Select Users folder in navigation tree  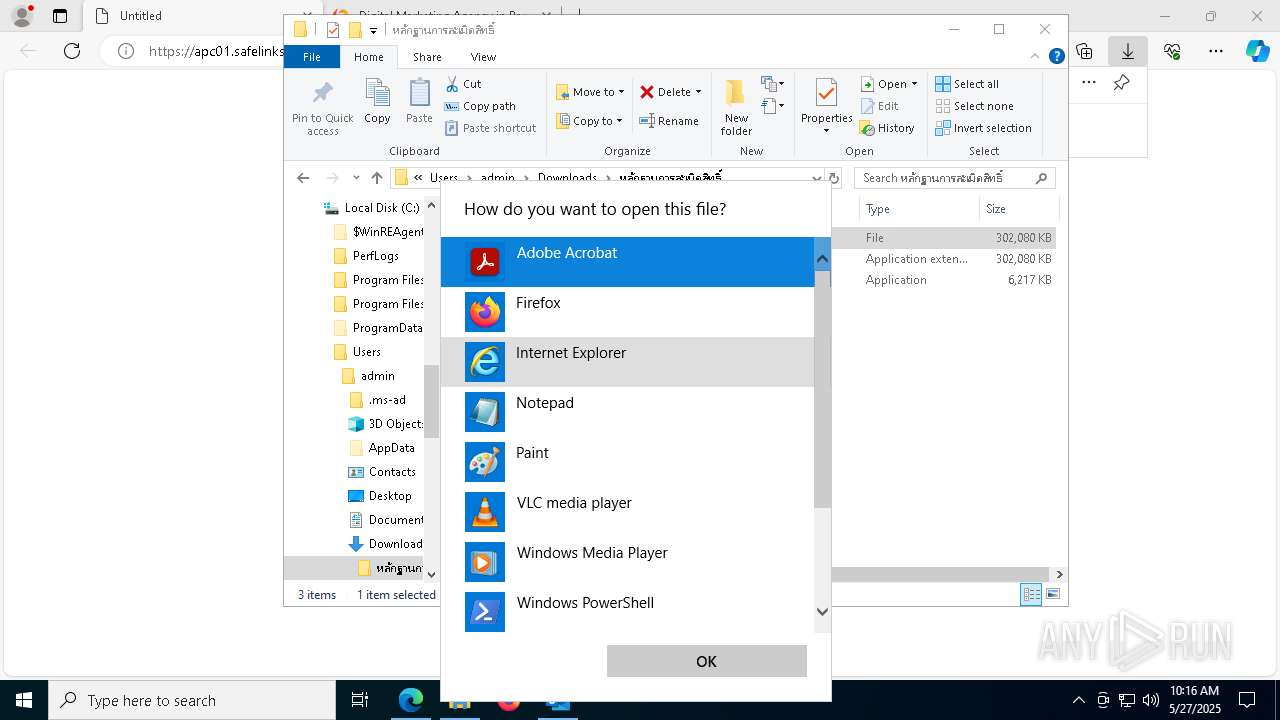tap(357, 352)
